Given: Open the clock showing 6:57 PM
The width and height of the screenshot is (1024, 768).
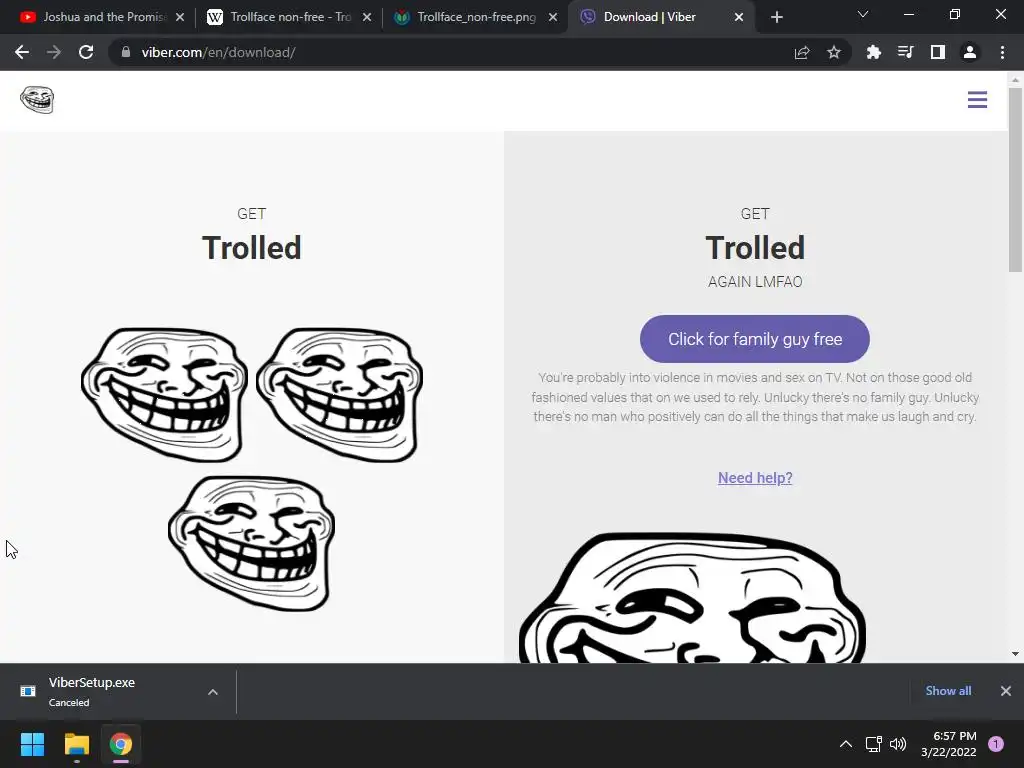Looking at the screenshot, I should [948, 744].
